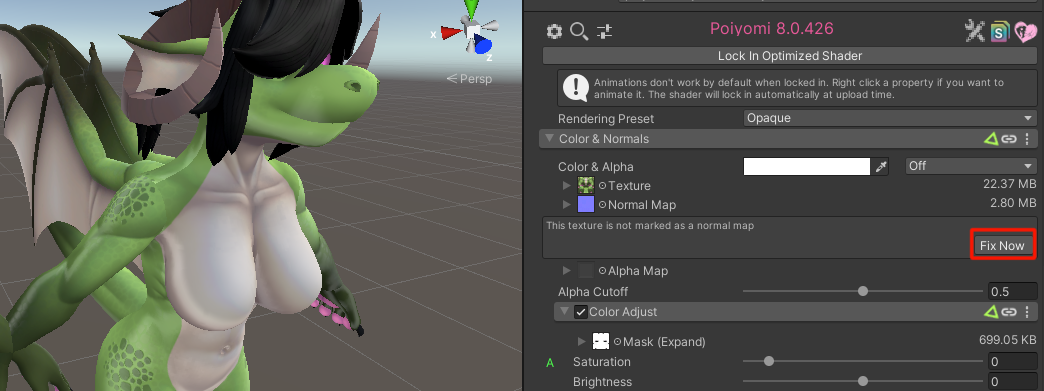Click Lock In Optimized Shader button
Image resolution: width=1044 pixels, height=391 pixels.
(790, 56)
